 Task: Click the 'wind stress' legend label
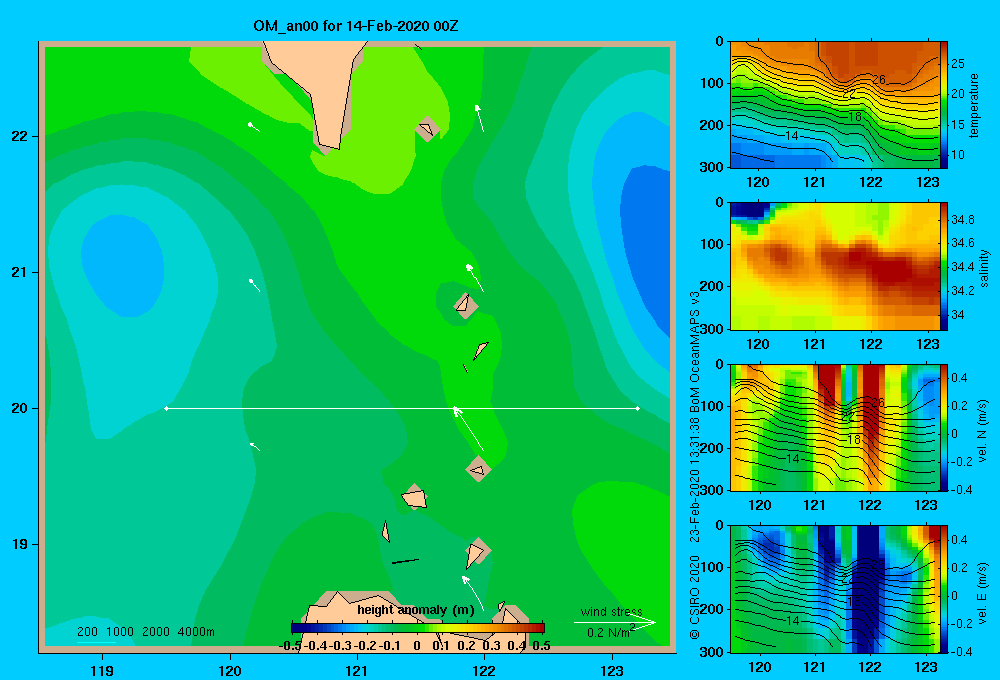(x=612, y=611)
